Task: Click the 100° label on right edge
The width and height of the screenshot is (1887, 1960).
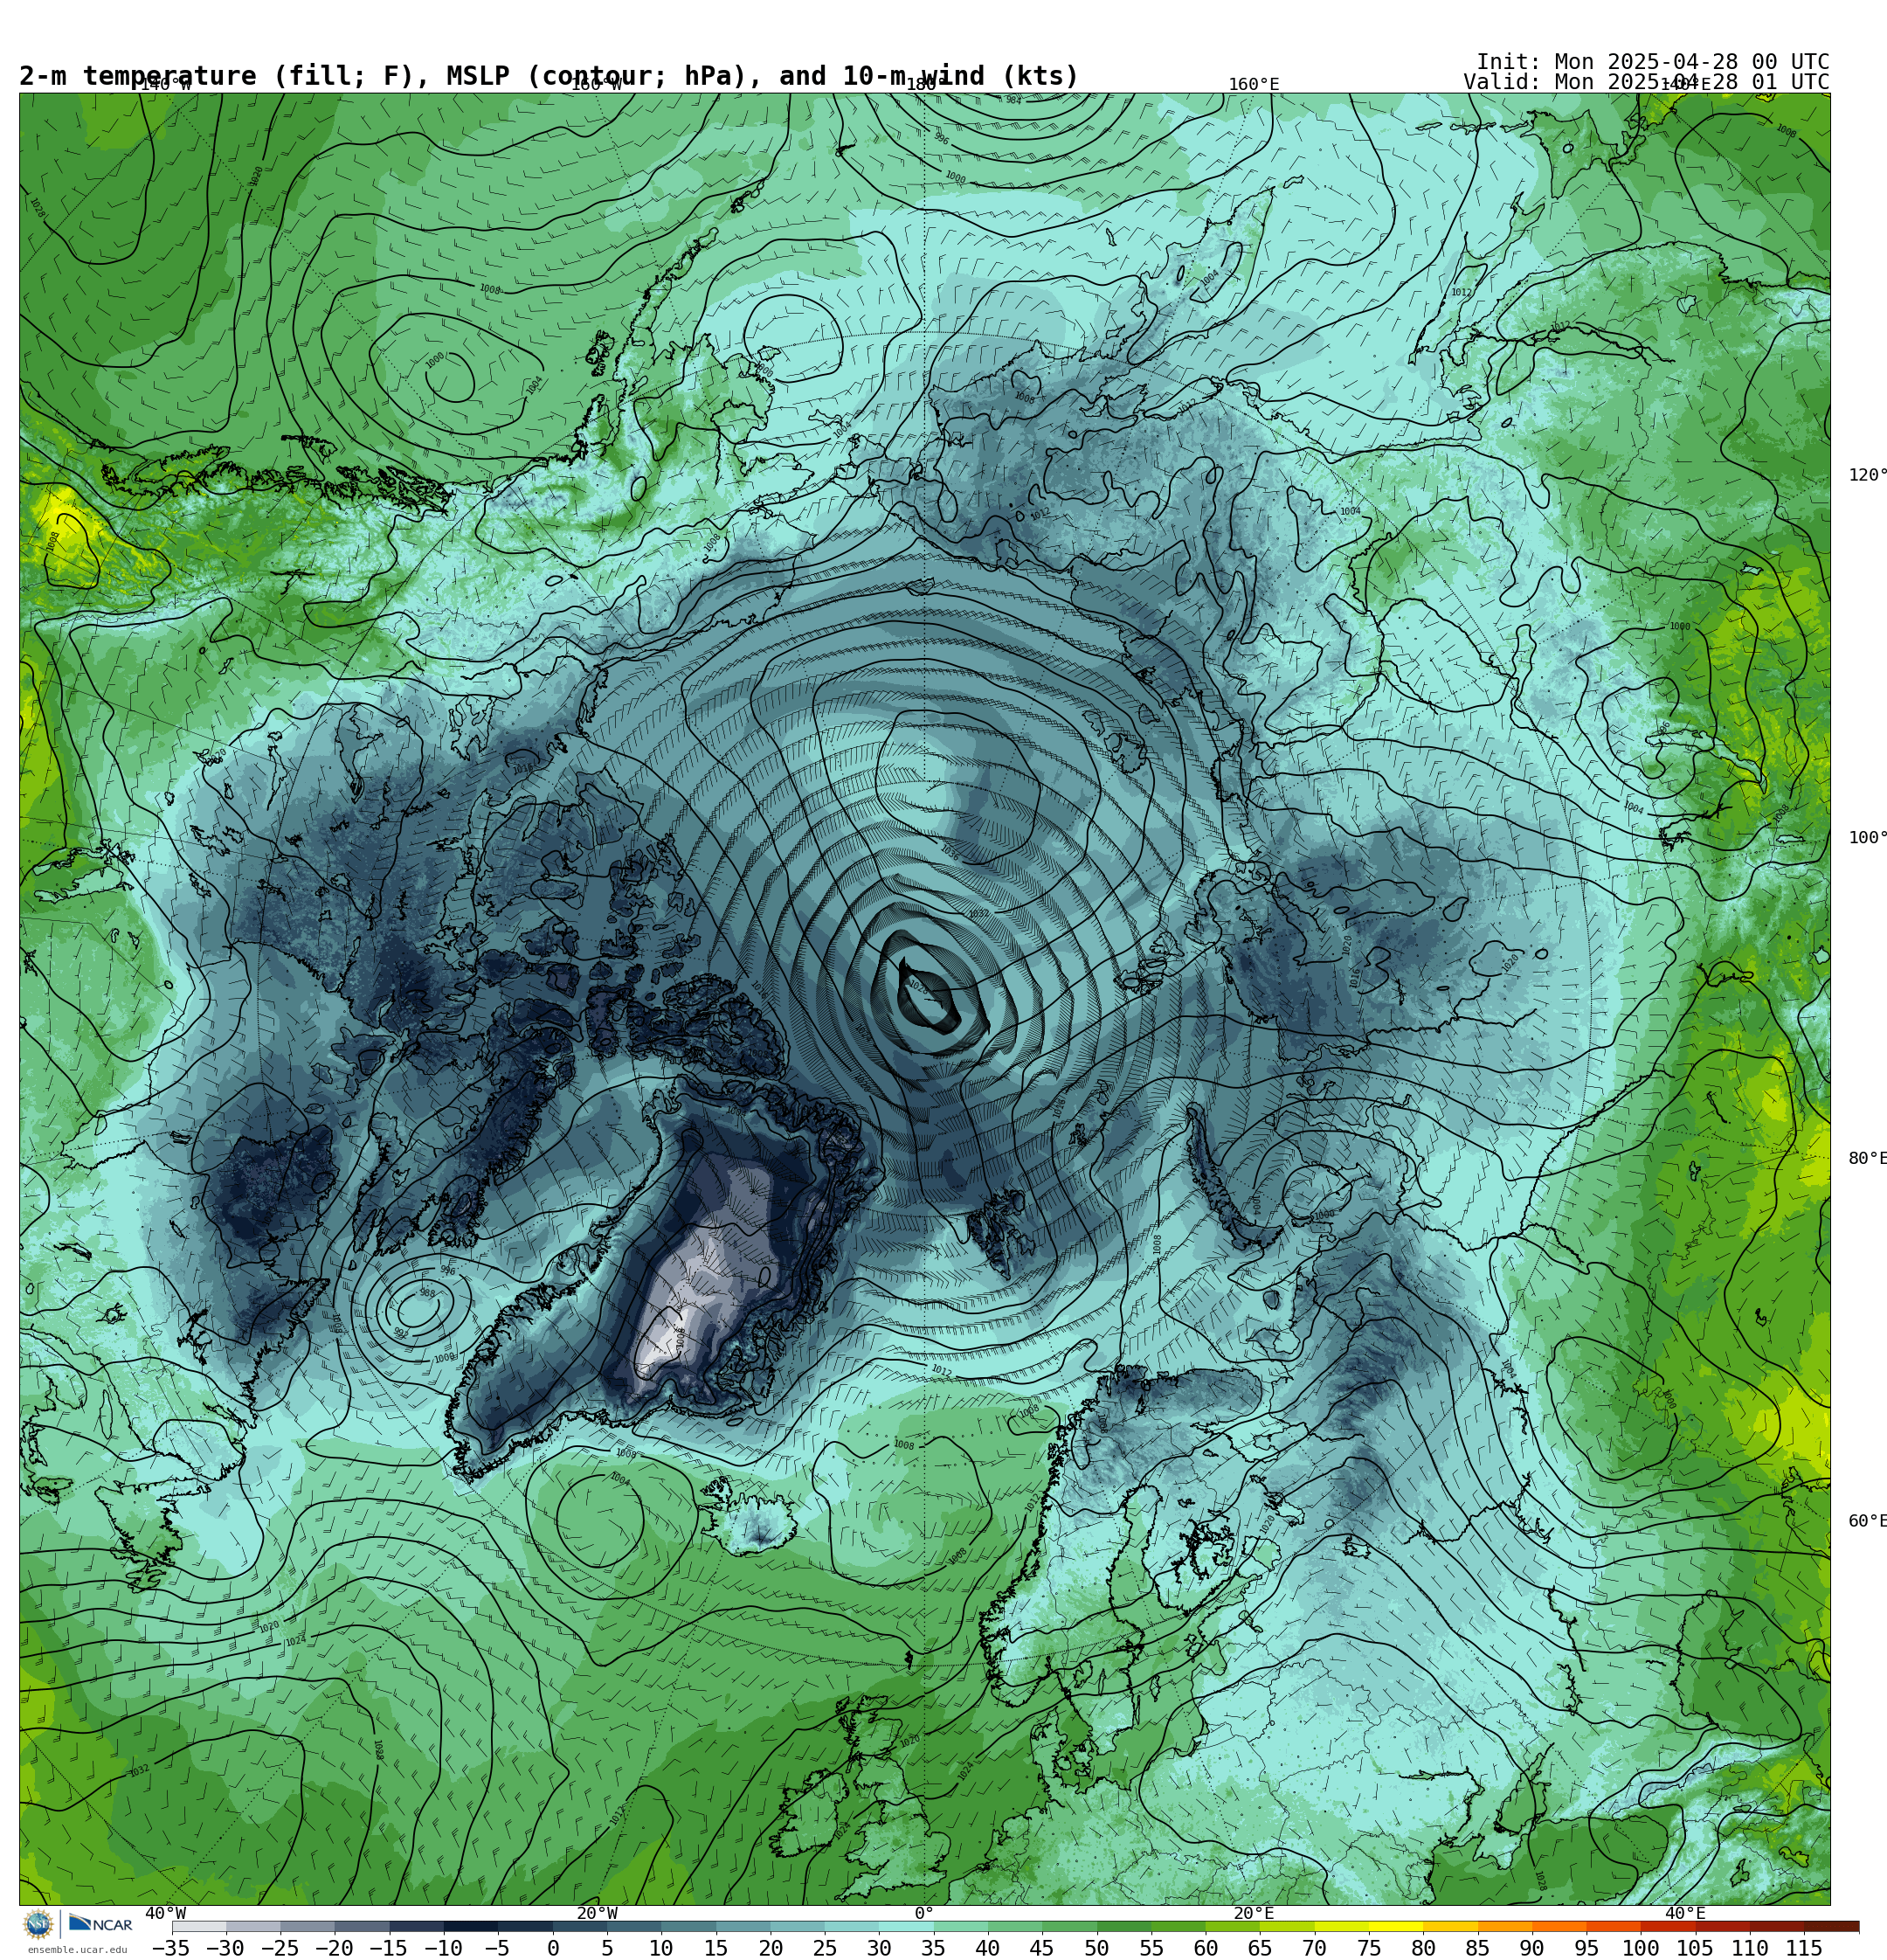Action: (x=1867, y=838)
